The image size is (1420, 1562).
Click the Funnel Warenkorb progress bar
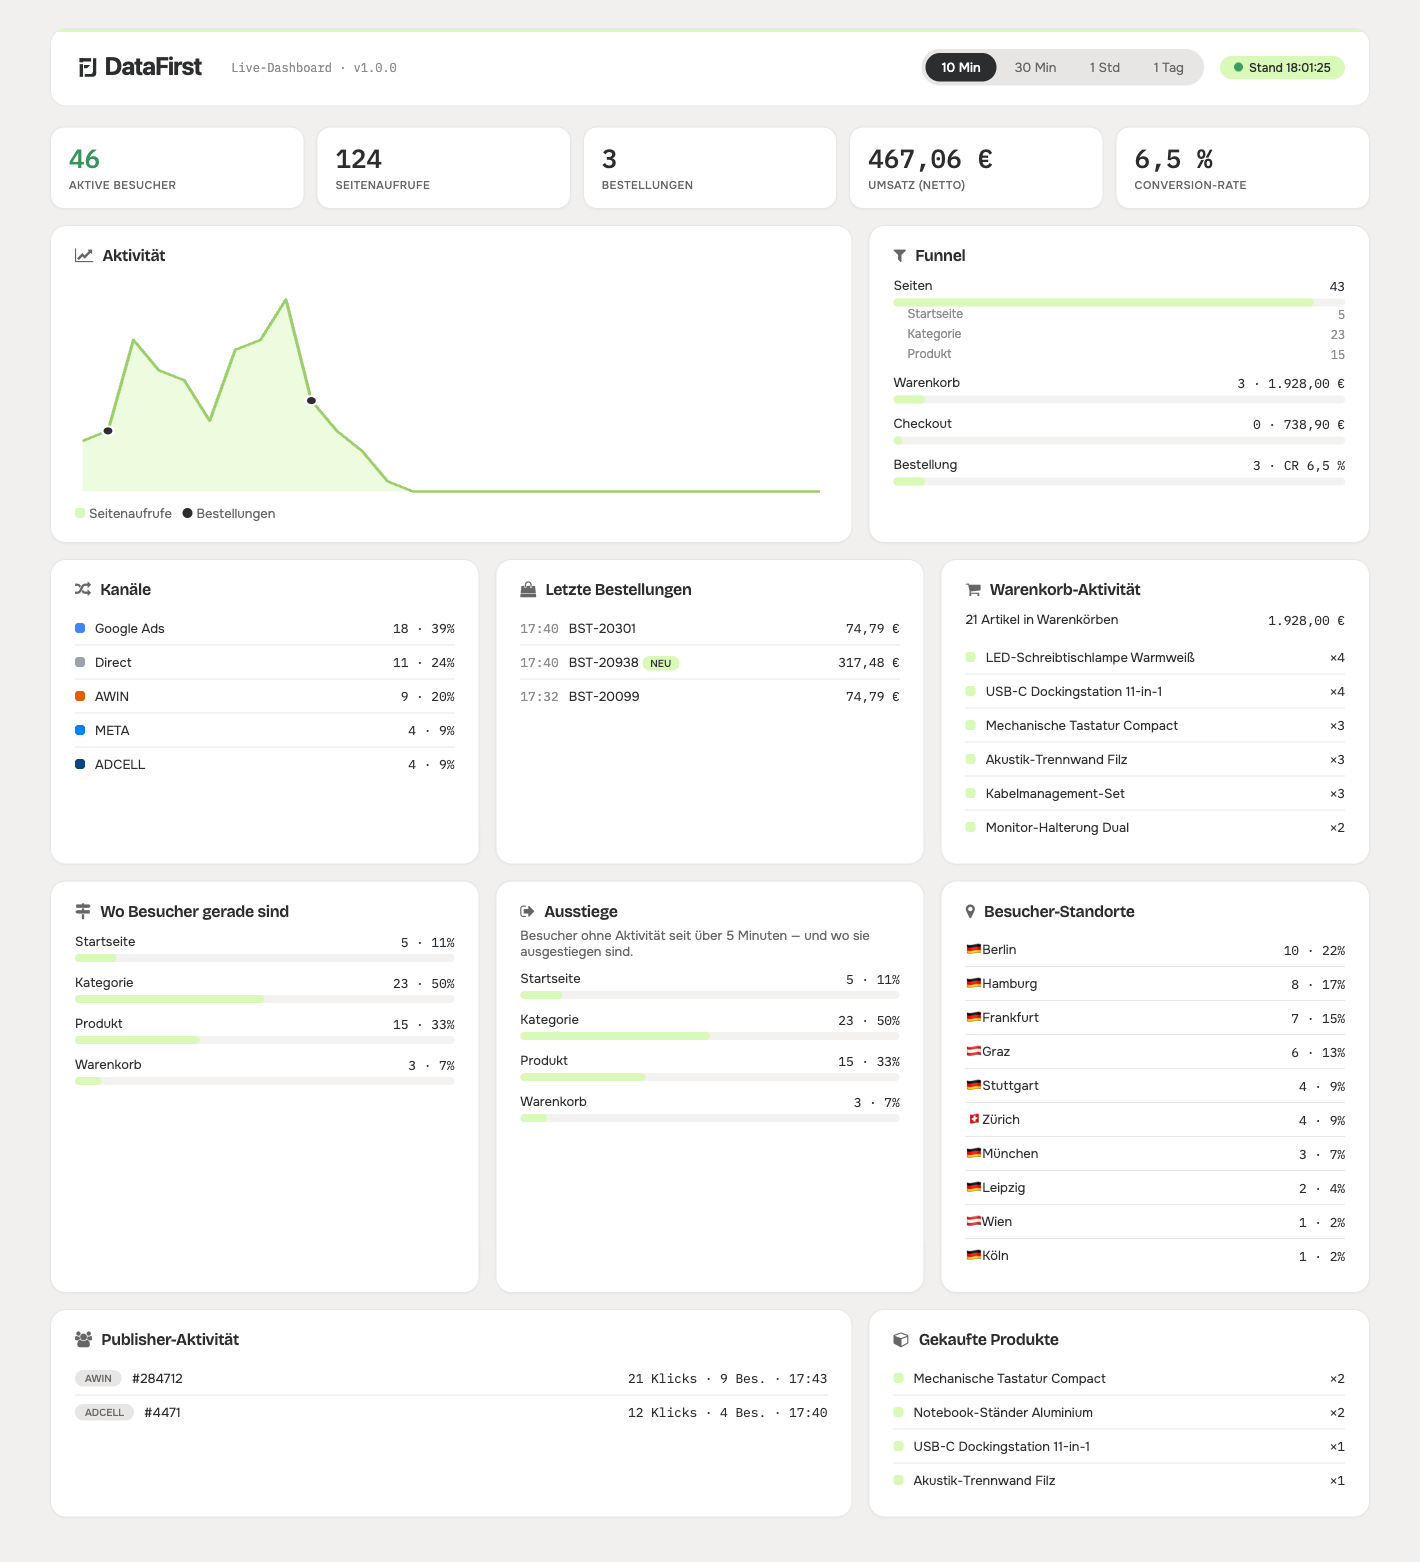[x=1119, y=399]
